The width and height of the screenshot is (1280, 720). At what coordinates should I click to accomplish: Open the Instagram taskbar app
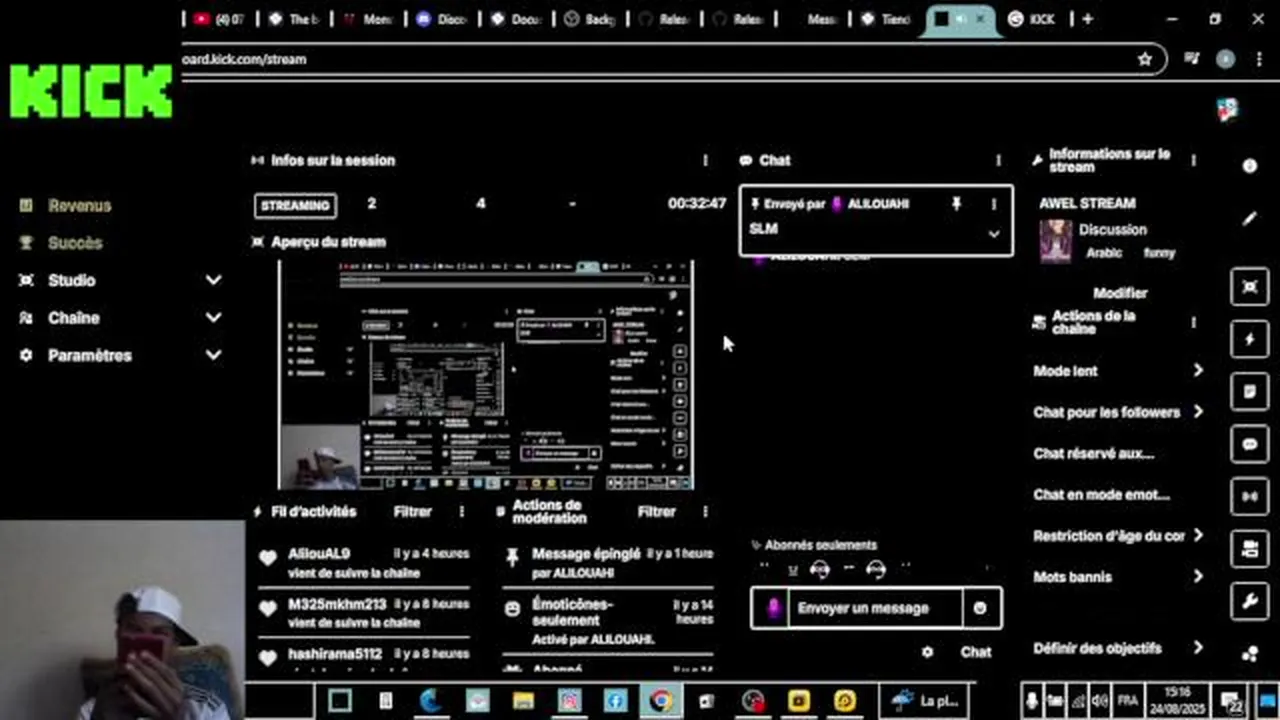point(569,701)
